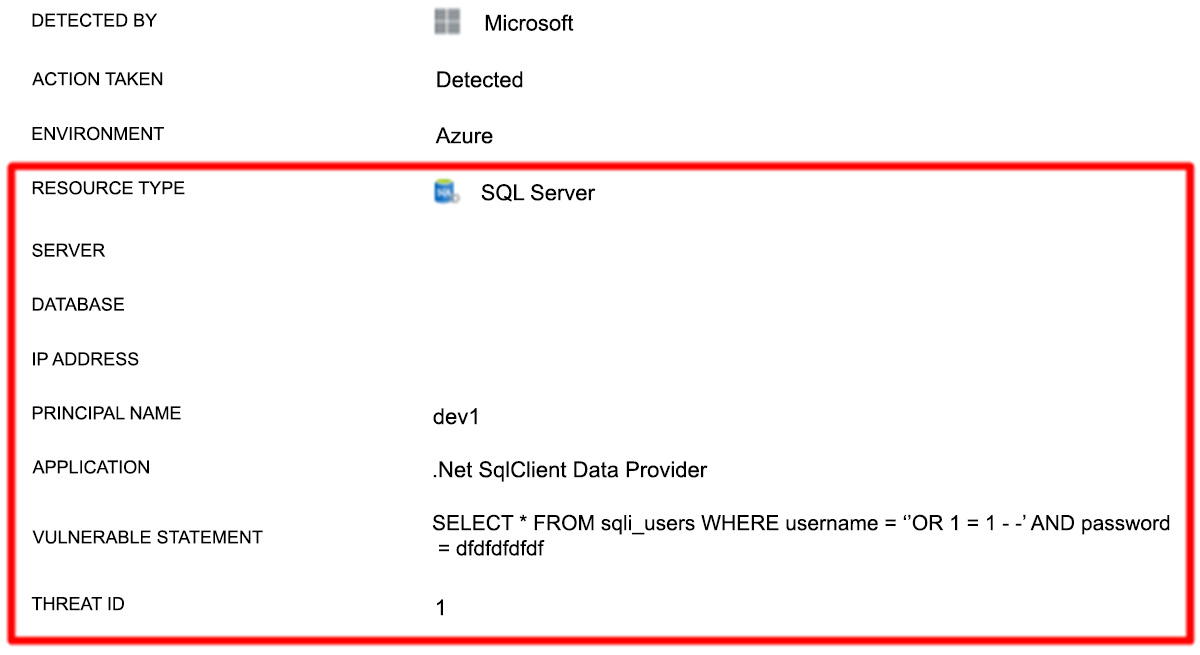
Task: Click the THREAT ID field label
Action: pos(80,603)
